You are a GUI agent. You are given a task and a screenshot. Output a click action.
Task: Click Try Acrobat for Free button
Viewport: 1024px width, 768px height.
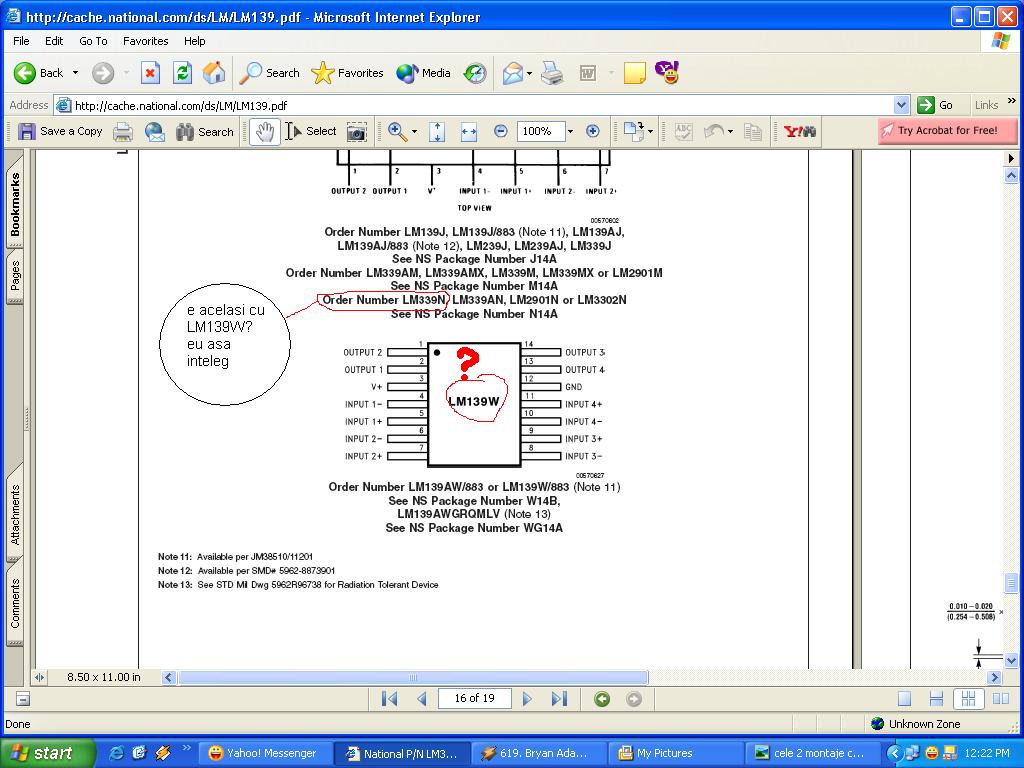pyautogui.click(x=947, y=131)
